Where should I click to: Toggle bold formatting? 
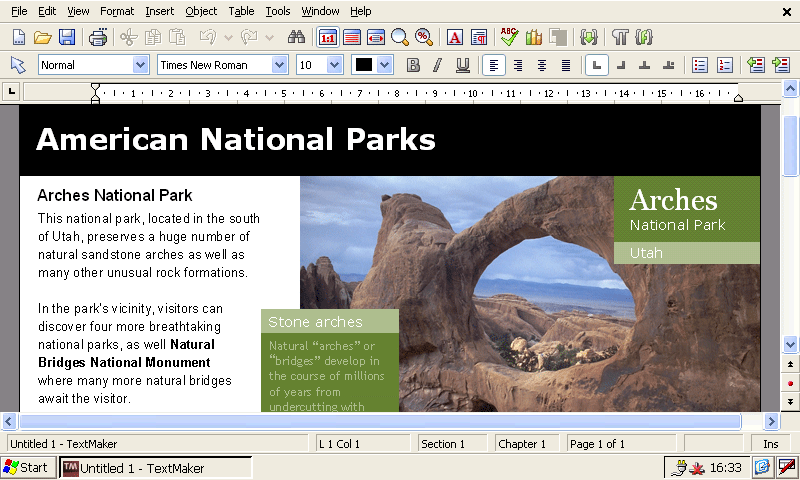pyautogui.click(x=413, y=65)
